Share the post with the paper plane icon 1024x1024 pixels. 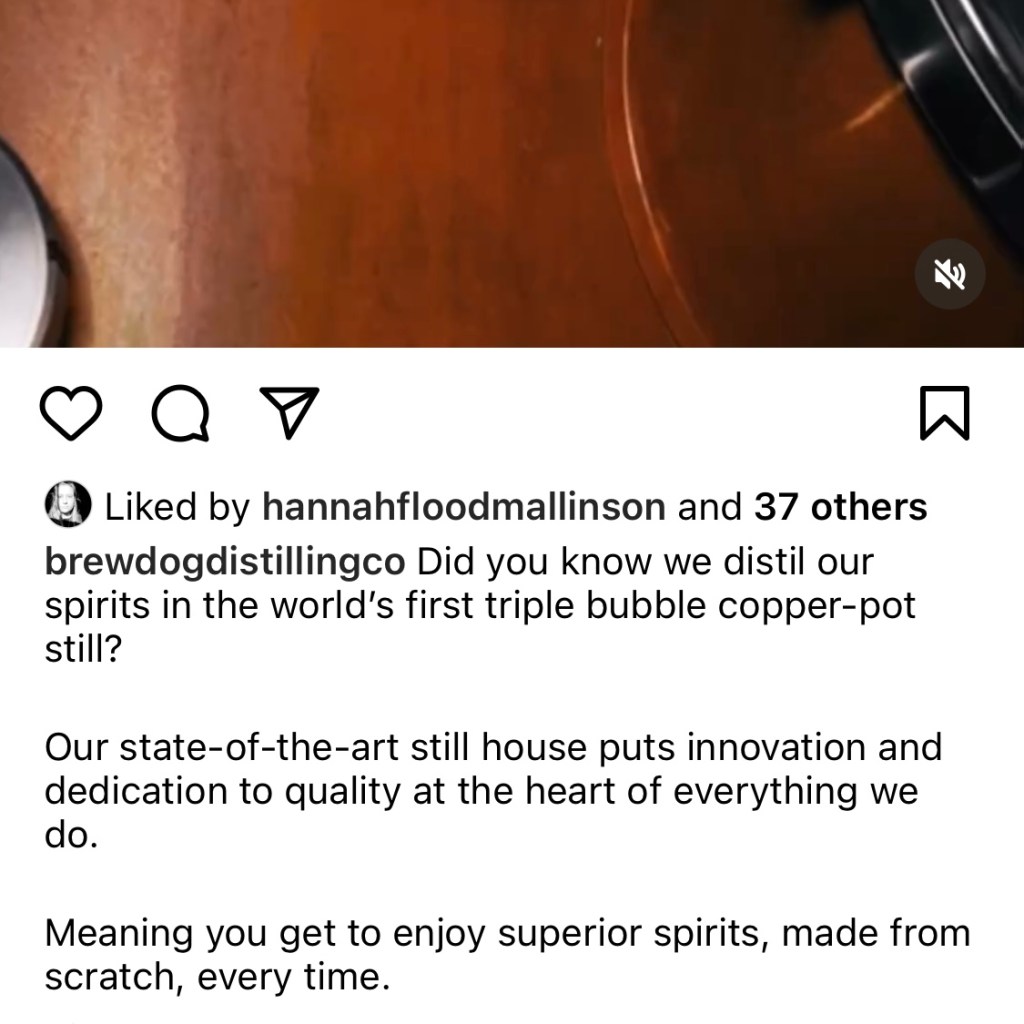[x=289, y=411]
